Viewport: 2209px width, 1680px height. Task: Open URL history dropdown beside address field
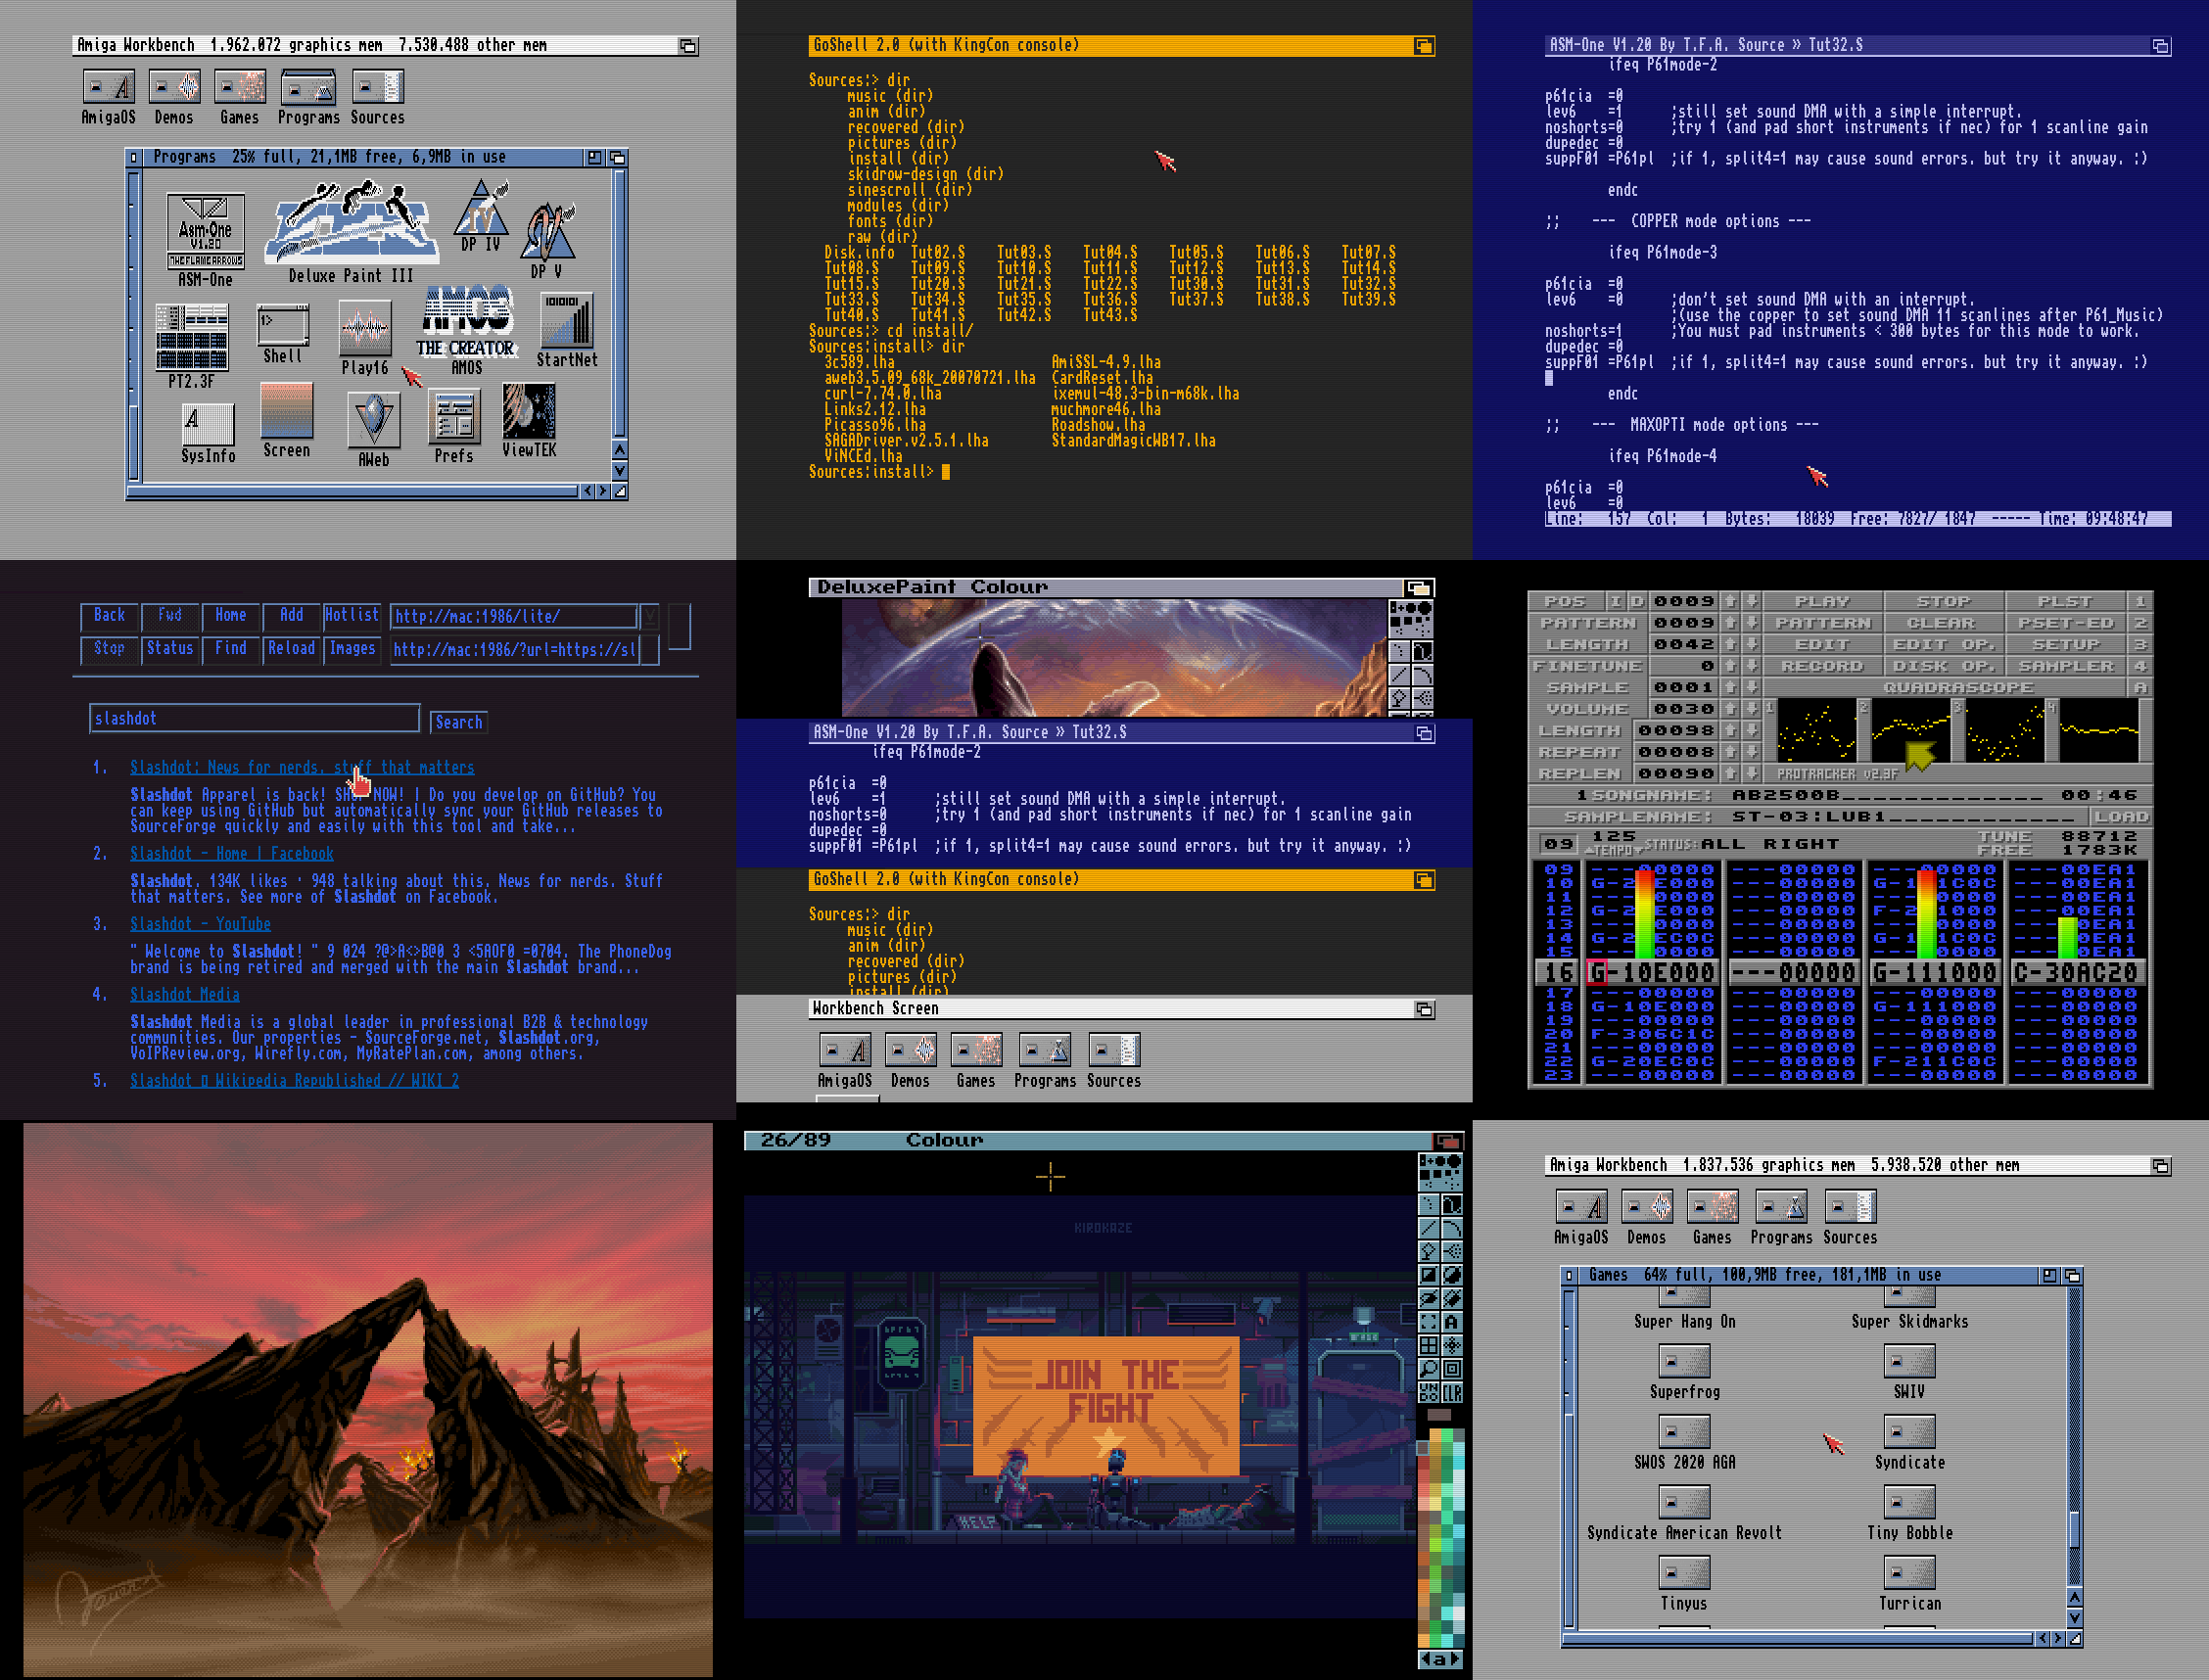pyautogui.click(x=649, y=616)
